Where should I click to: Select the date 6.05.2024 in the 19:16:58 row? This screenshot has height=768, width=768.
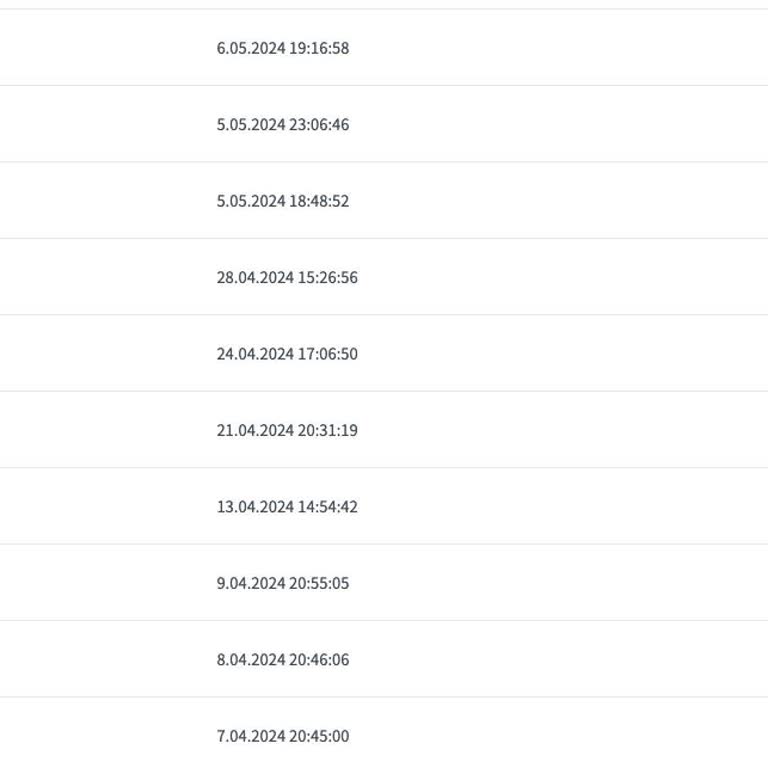(251, 48)
